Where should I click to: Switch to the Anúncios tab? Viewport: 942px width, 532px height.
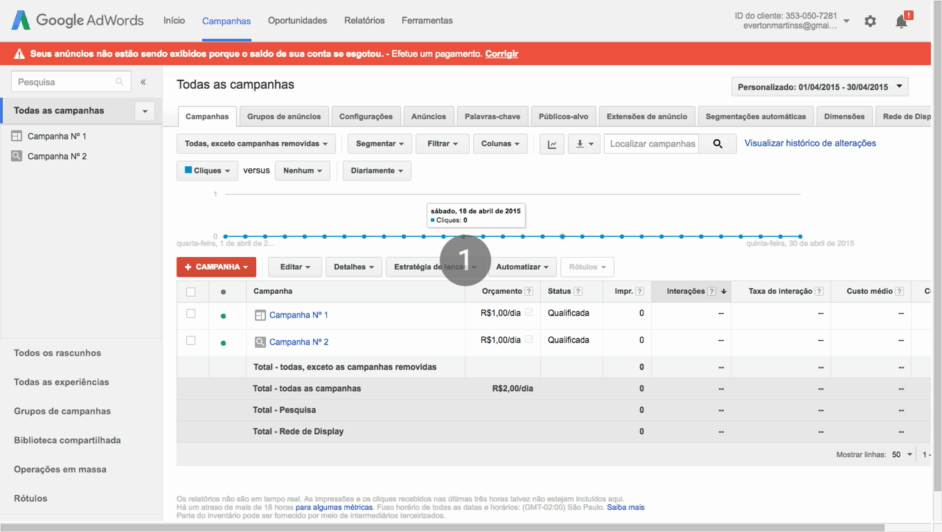coord(428,116)
